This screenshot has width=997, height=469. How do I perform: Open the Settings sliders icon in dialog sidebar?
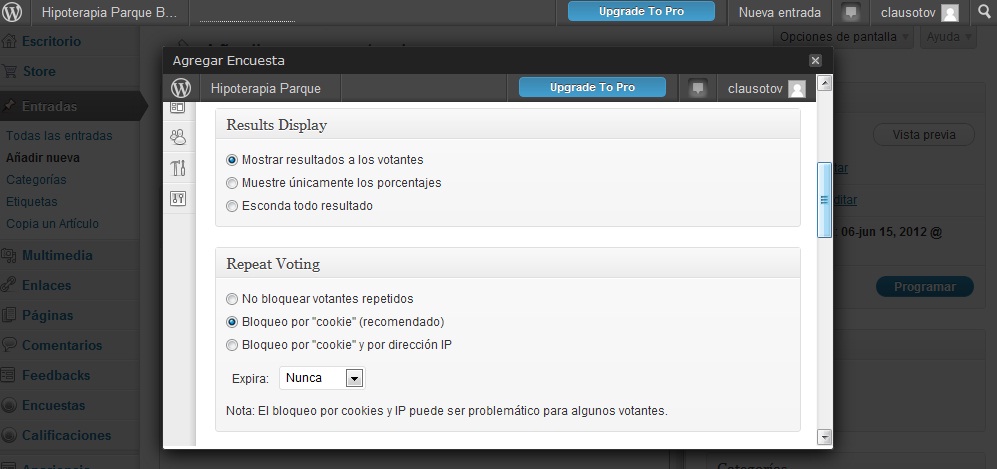[x=178, y=198]
